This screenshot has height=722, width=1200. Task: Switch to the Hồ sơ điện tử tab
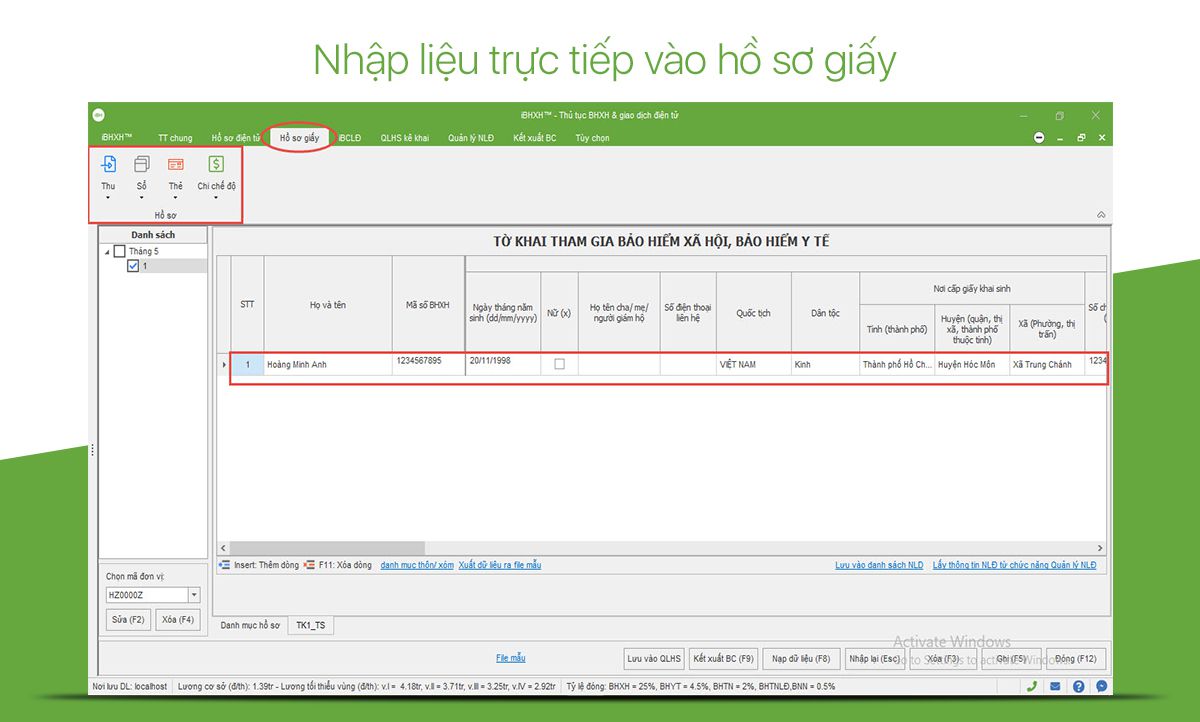235,138
